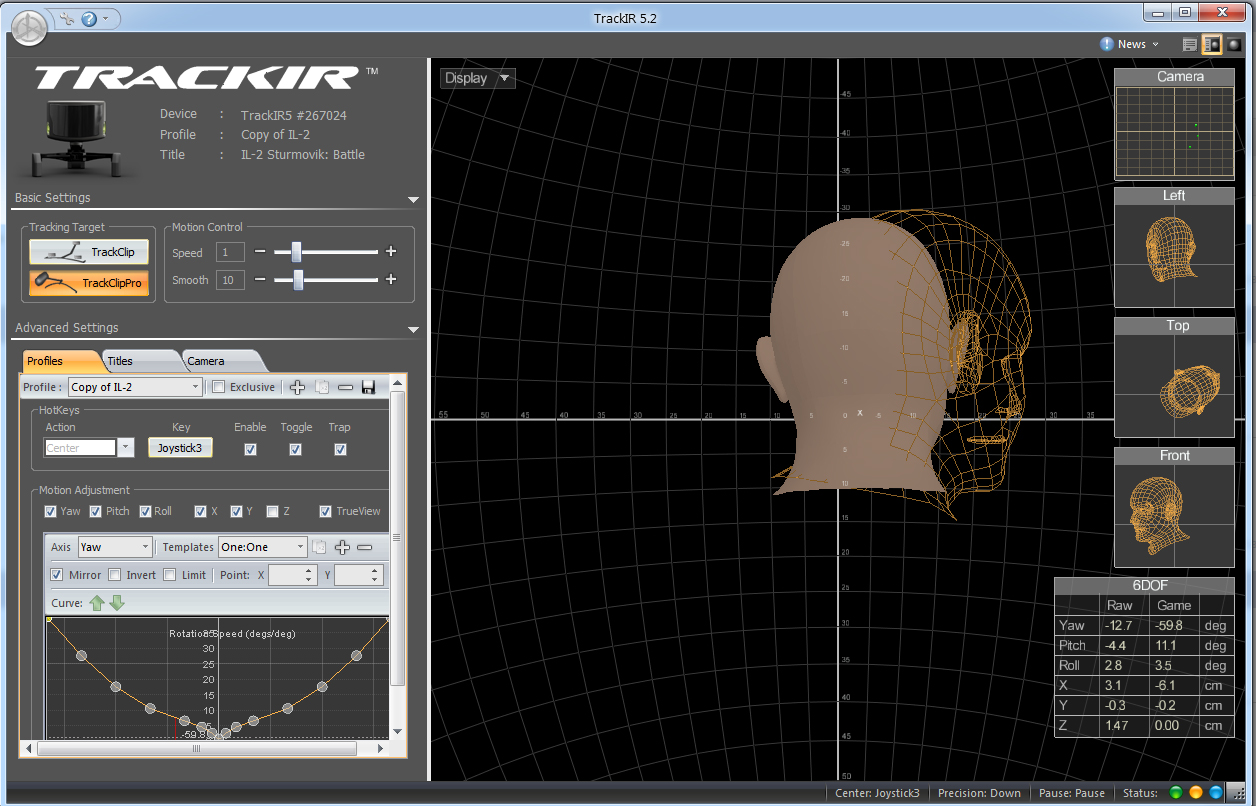Check the Invert checkbox
The image size is (1256, 806).
tap(115, 575)
